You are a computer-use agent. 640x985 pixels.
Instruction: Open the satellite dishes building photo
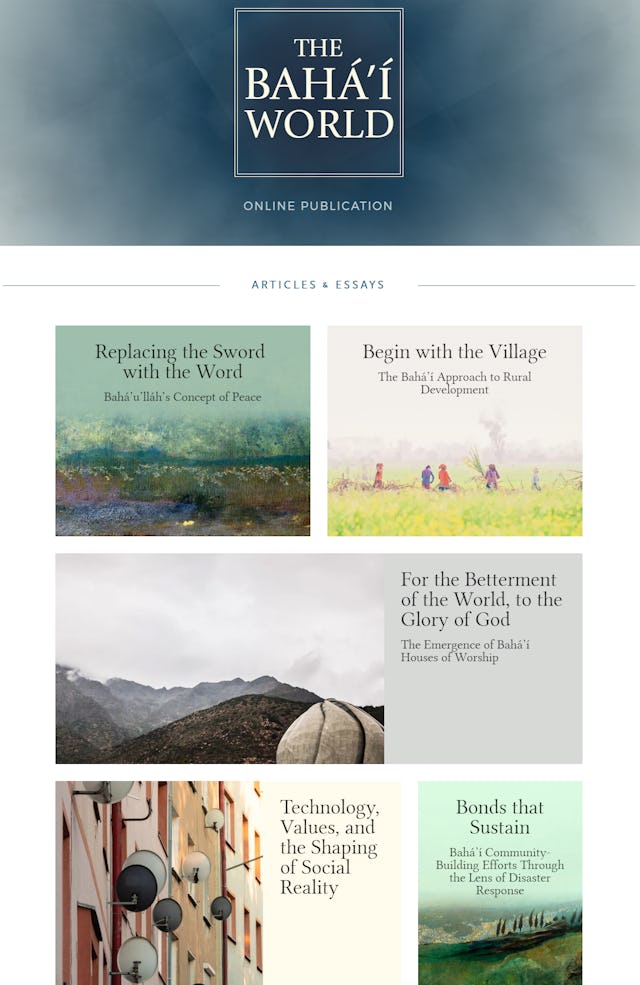coord(160,883)
